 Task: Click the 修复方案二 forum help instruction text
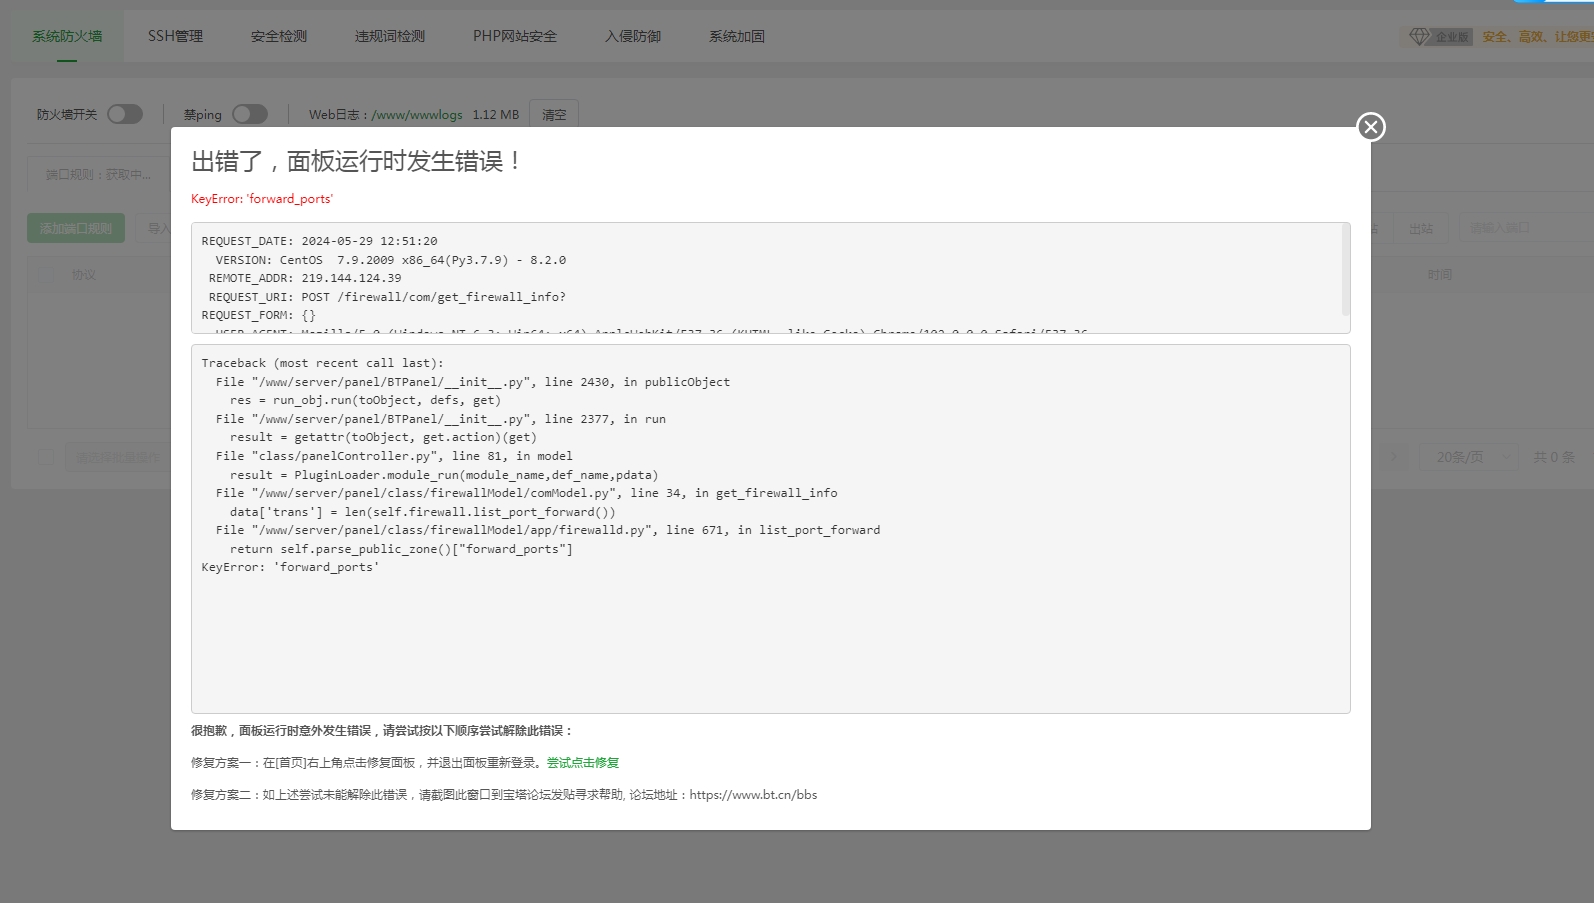pos(504,795)
